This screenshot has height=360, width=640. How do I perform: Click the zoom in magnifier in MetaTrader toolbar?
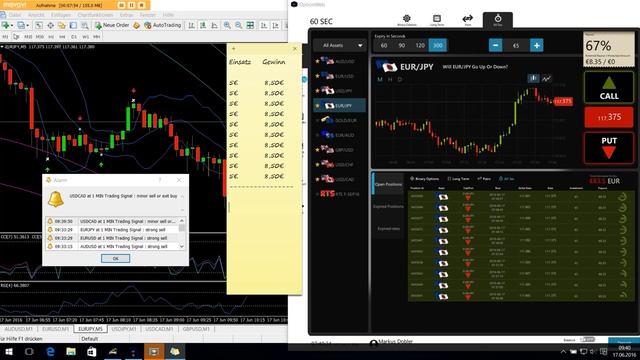227,25
